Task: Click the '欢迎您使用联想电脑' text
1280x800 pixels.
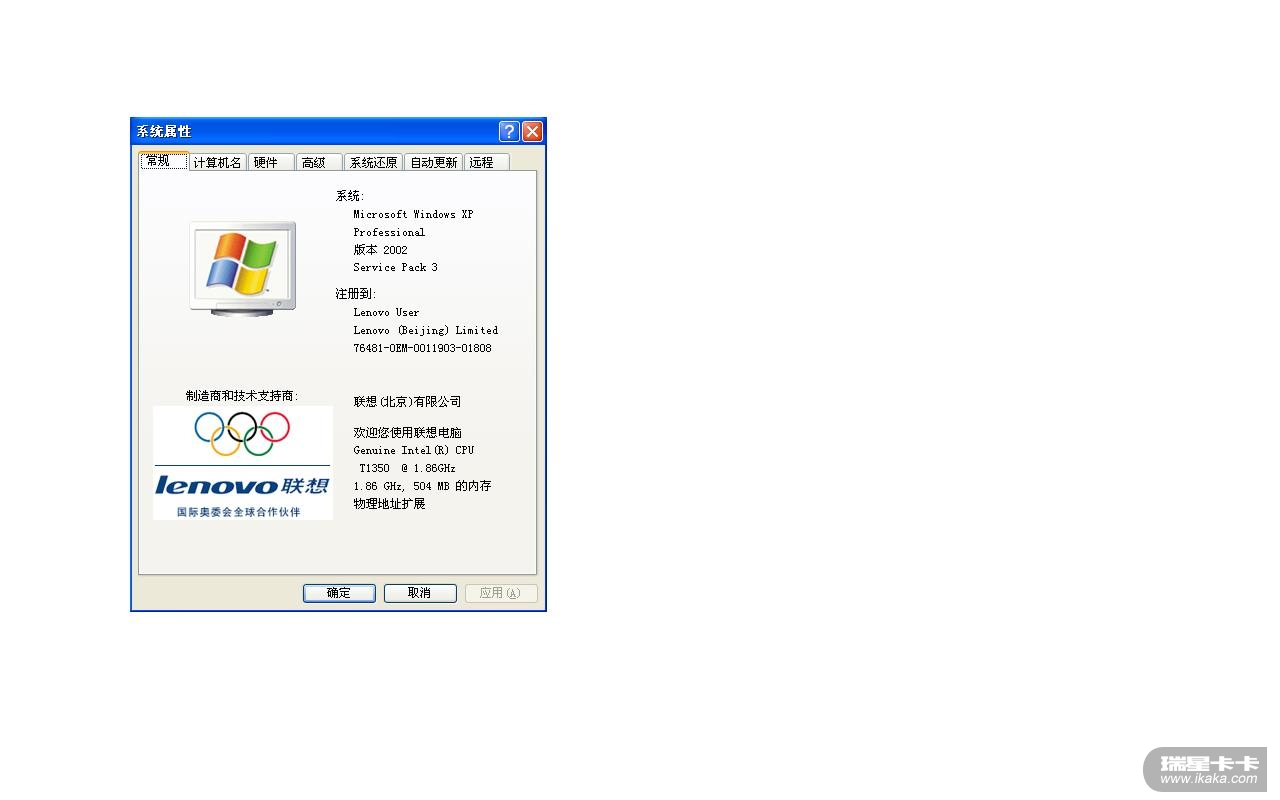Action: 408,433
